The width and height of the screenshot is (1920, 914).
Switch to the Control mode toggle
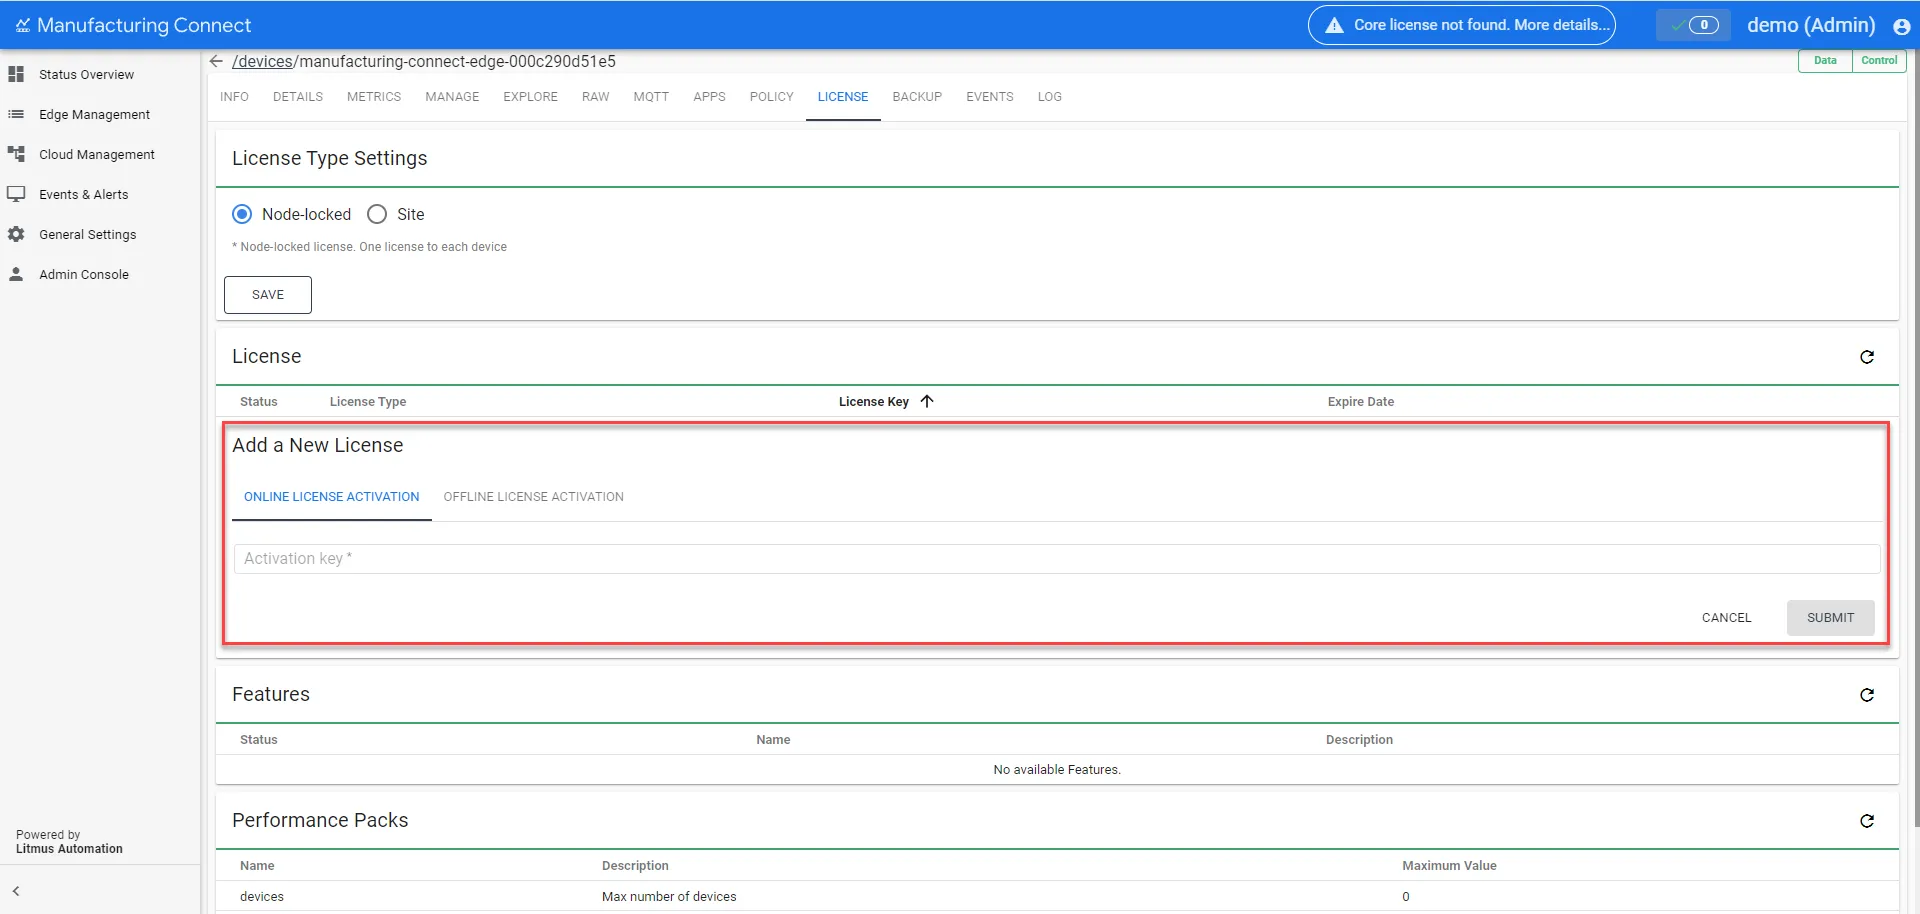[1879, 60]
